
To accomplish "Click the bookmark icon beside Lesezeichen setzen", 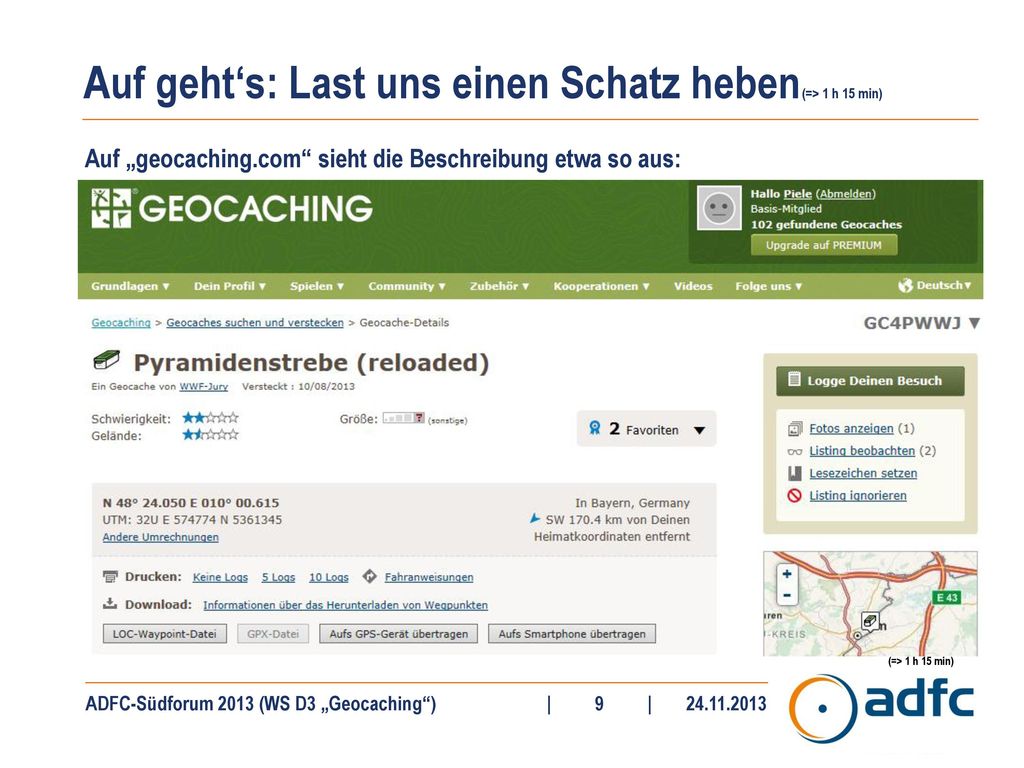I will [795, 473].
